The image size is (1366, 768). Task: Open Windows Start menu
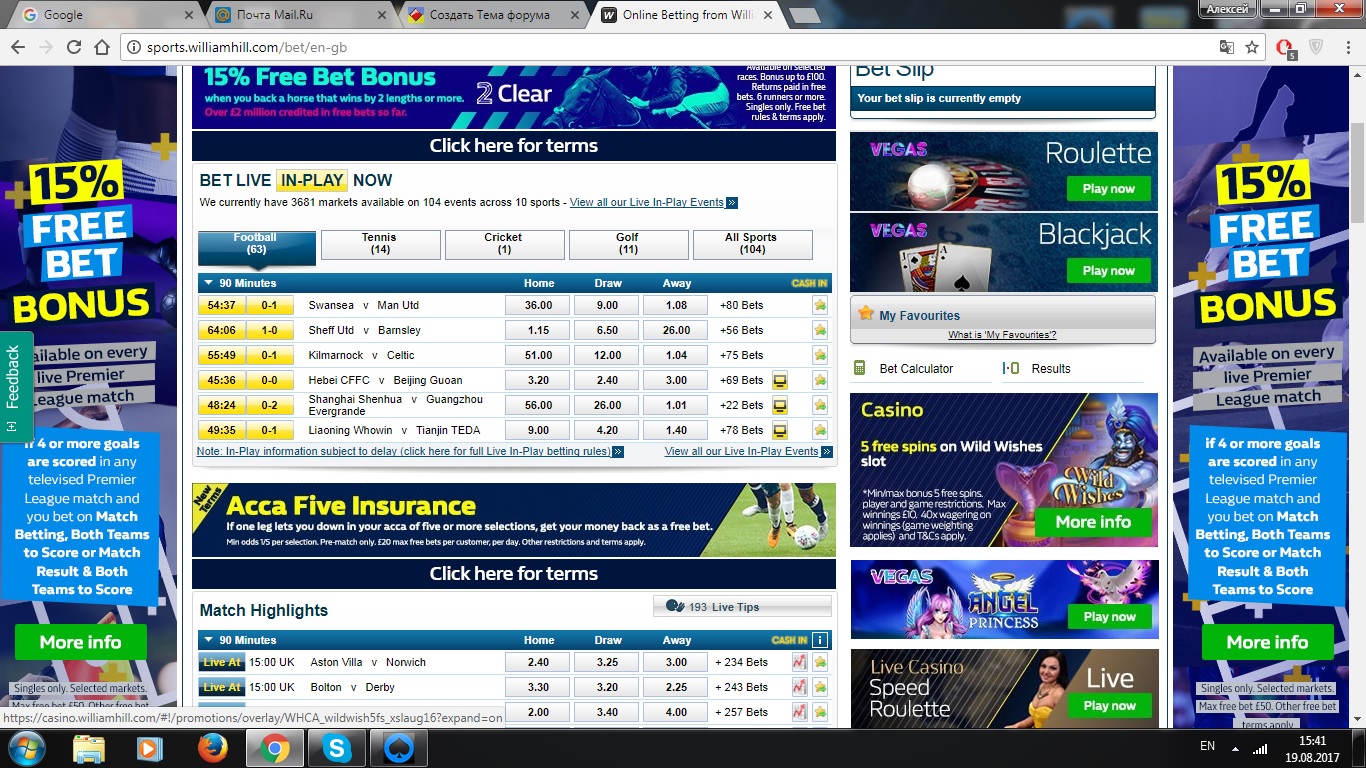pos(28,748)
